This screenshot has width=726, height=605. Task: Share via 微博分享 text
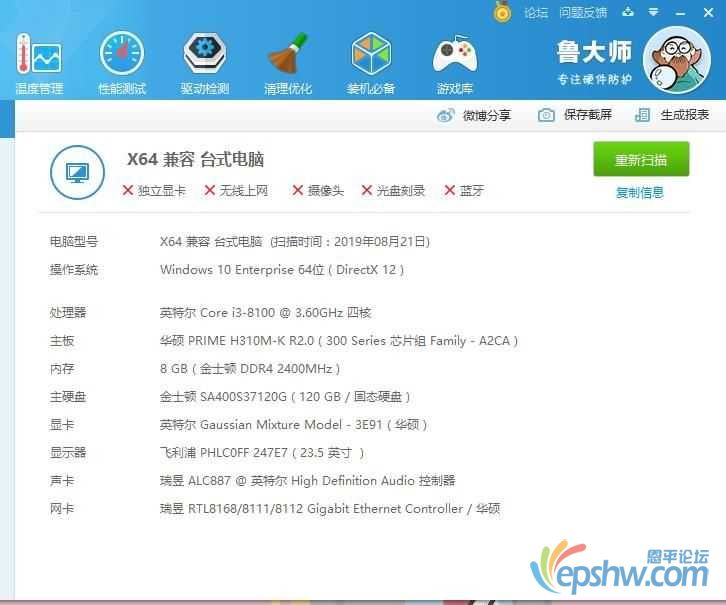(487, 115)
